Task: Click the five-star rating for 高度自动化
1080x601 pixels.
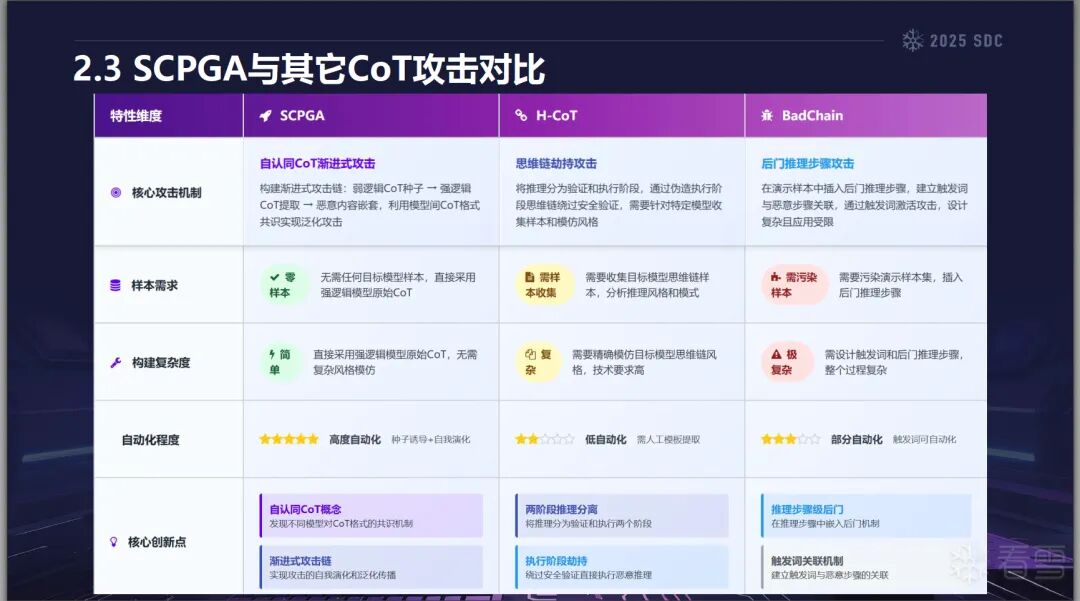Action: point(289,439)
